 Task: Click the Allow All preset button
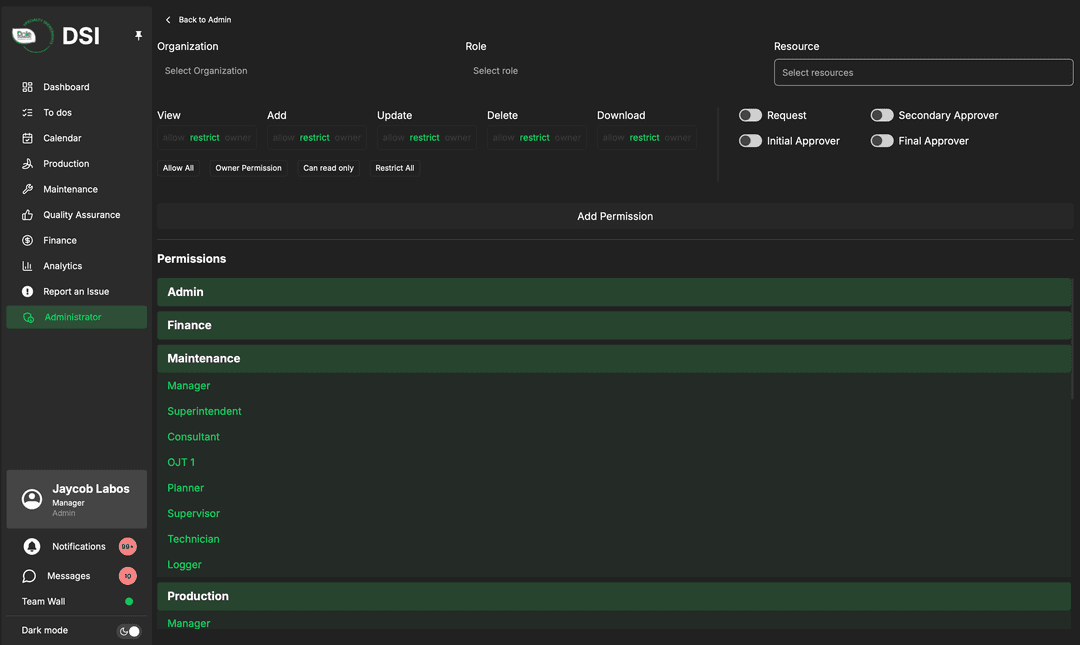pyautogui.click(x=179, y=168)
